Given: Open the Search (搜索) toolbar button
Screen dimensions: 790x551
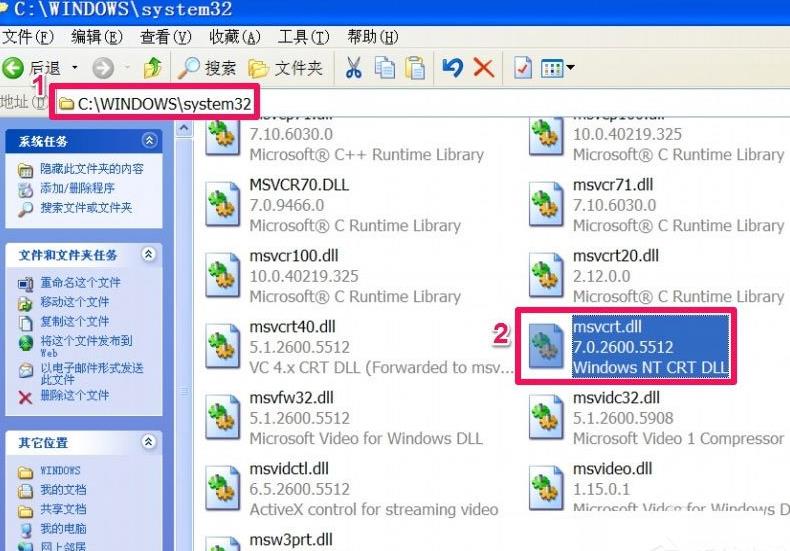Looking at the screenshot, I should pos(208,68).
